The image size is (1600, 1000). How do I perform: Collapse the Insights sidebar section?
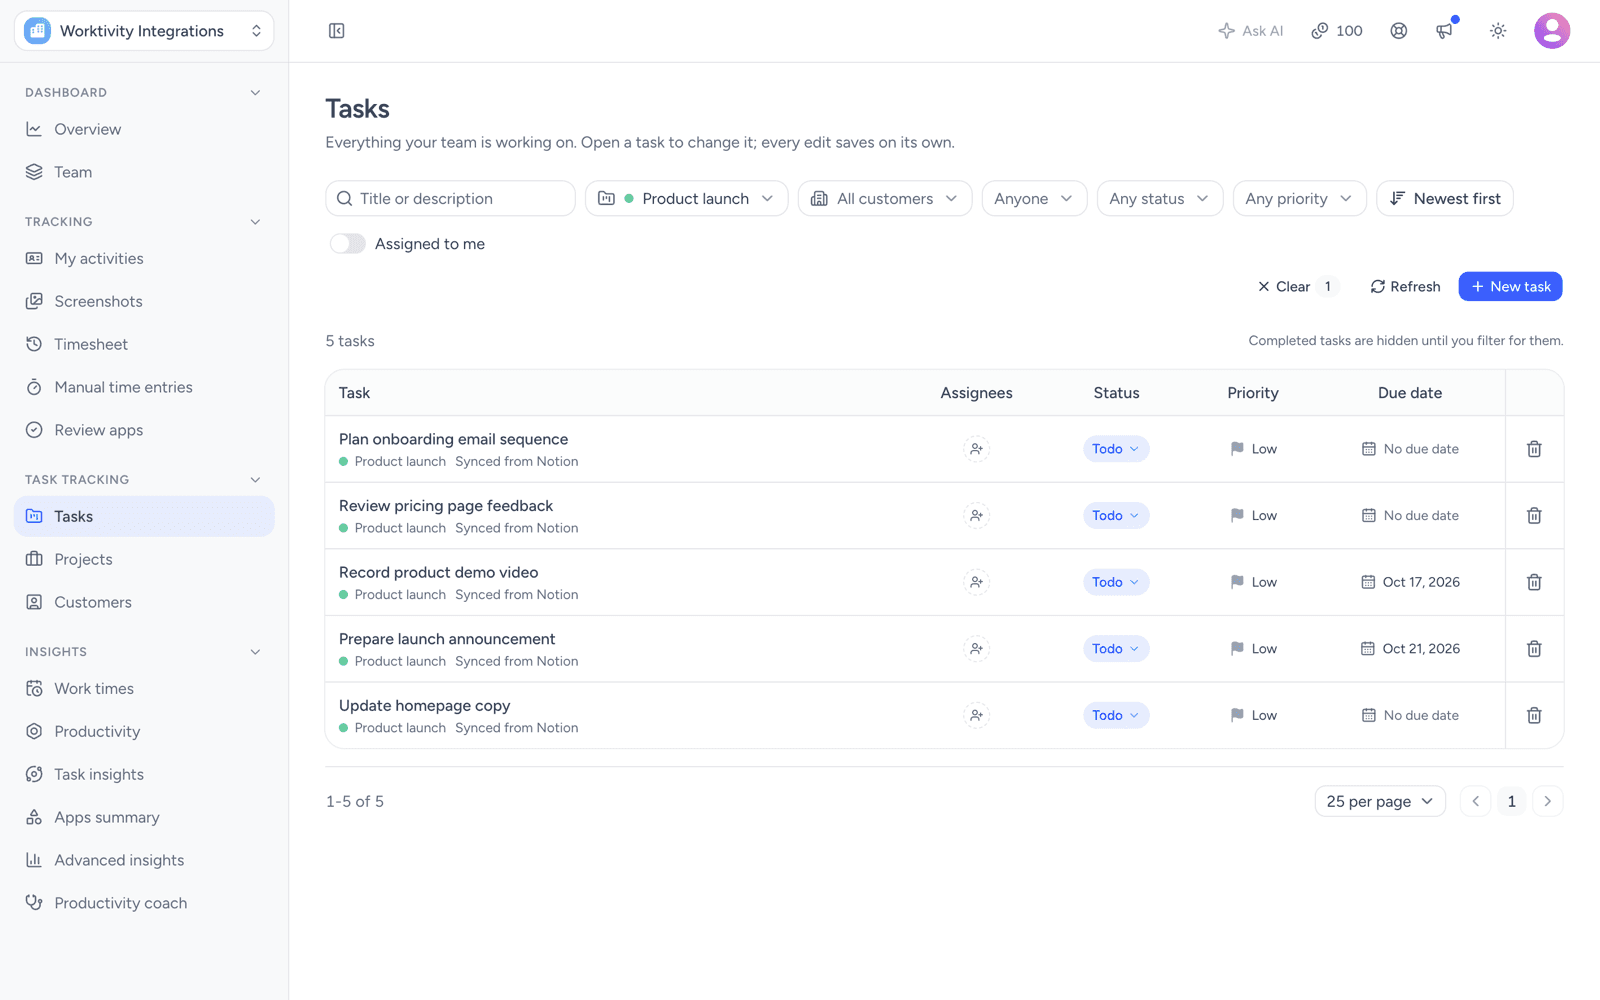tap(255, 652)
